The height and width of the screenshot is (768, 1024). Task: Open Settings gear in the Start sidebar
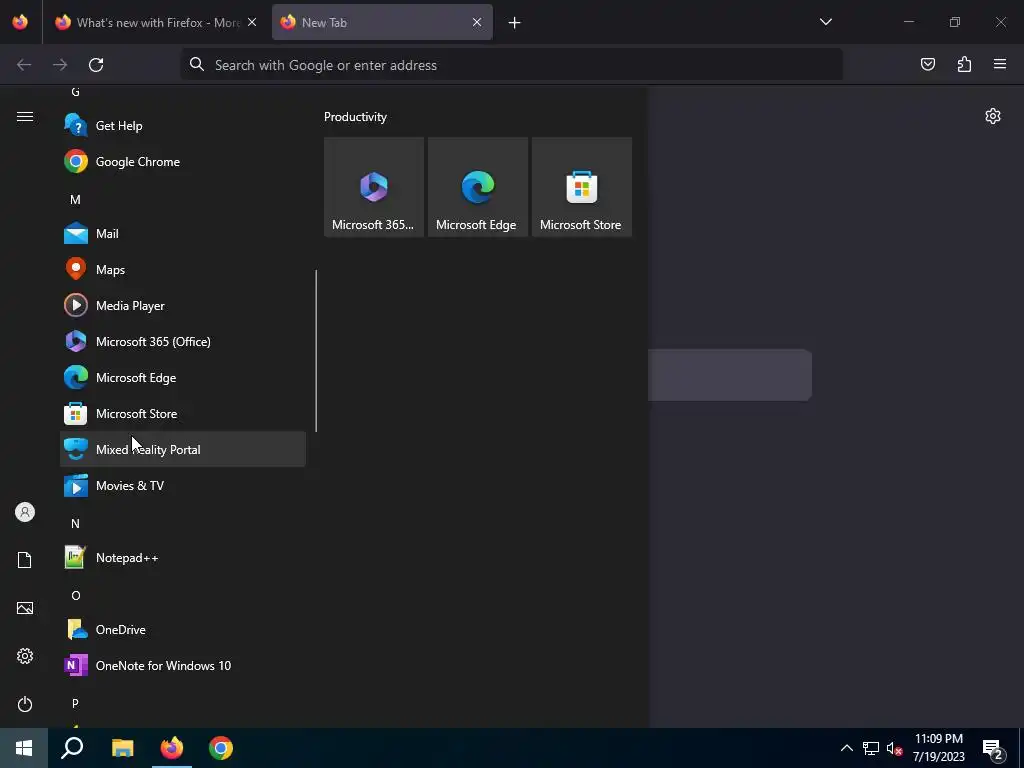point(25,656)
